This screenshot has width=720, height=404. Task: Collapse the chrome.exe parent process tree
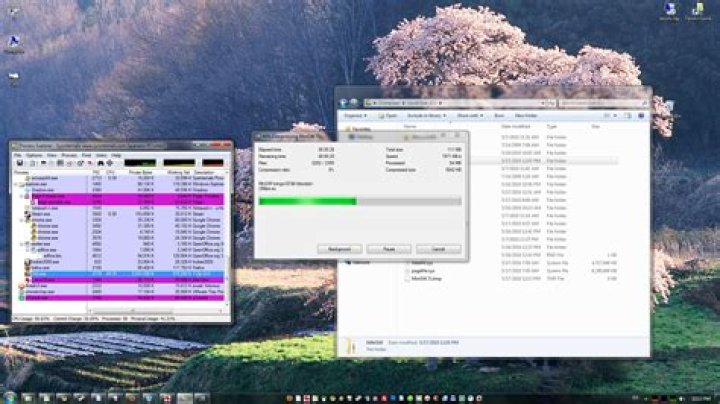pyautogui.click(x=22, y=220)
